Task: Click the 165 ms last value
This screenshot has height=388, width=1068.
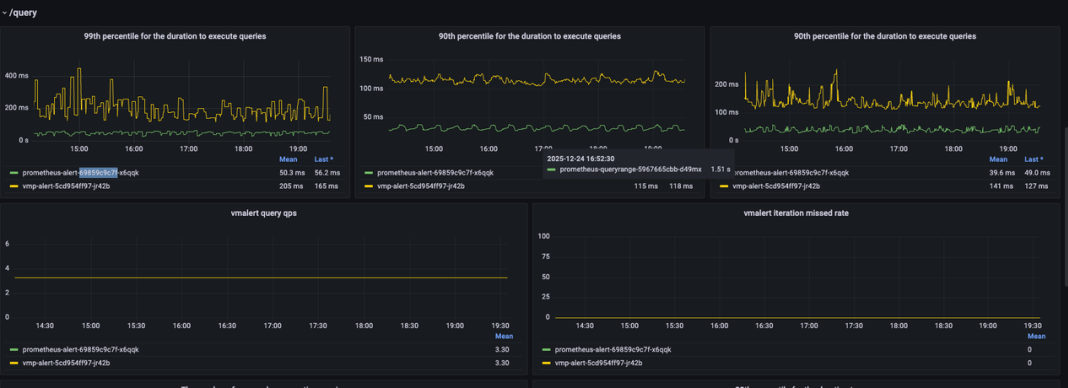Action: click(325, 186)
